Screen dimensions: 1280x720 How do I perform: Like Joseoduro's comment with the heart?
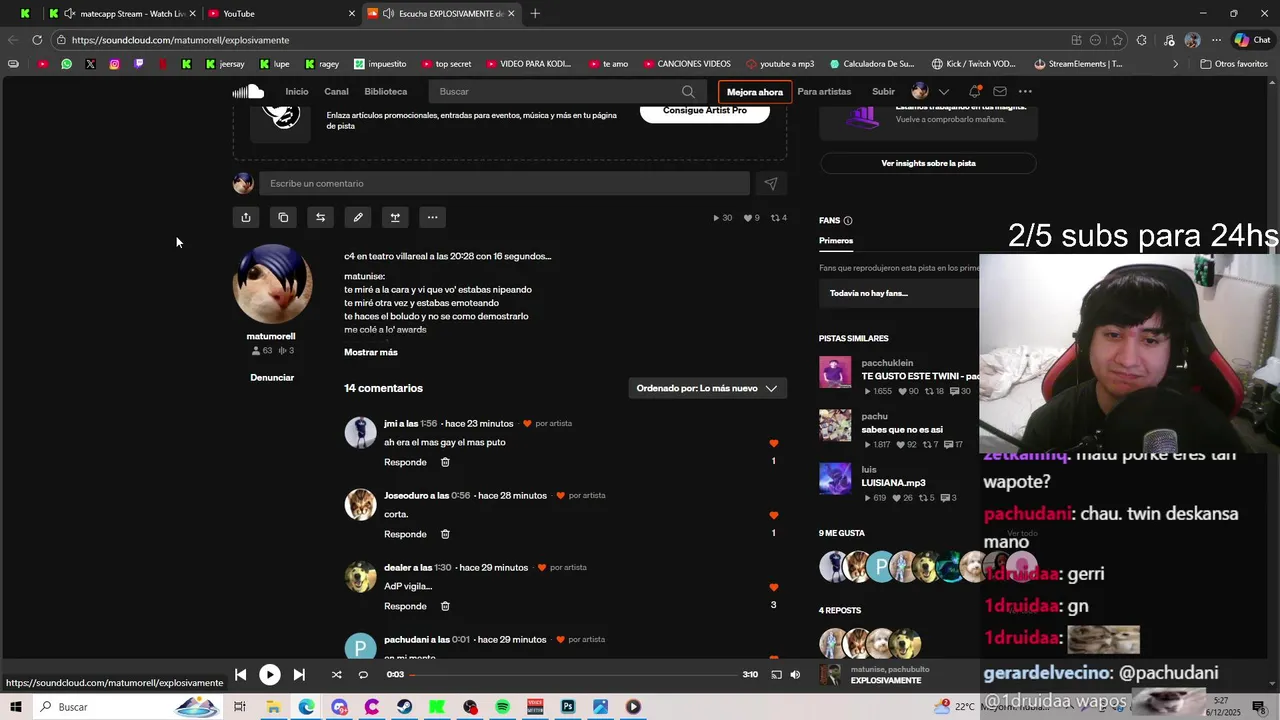click(x=773, y=515)
